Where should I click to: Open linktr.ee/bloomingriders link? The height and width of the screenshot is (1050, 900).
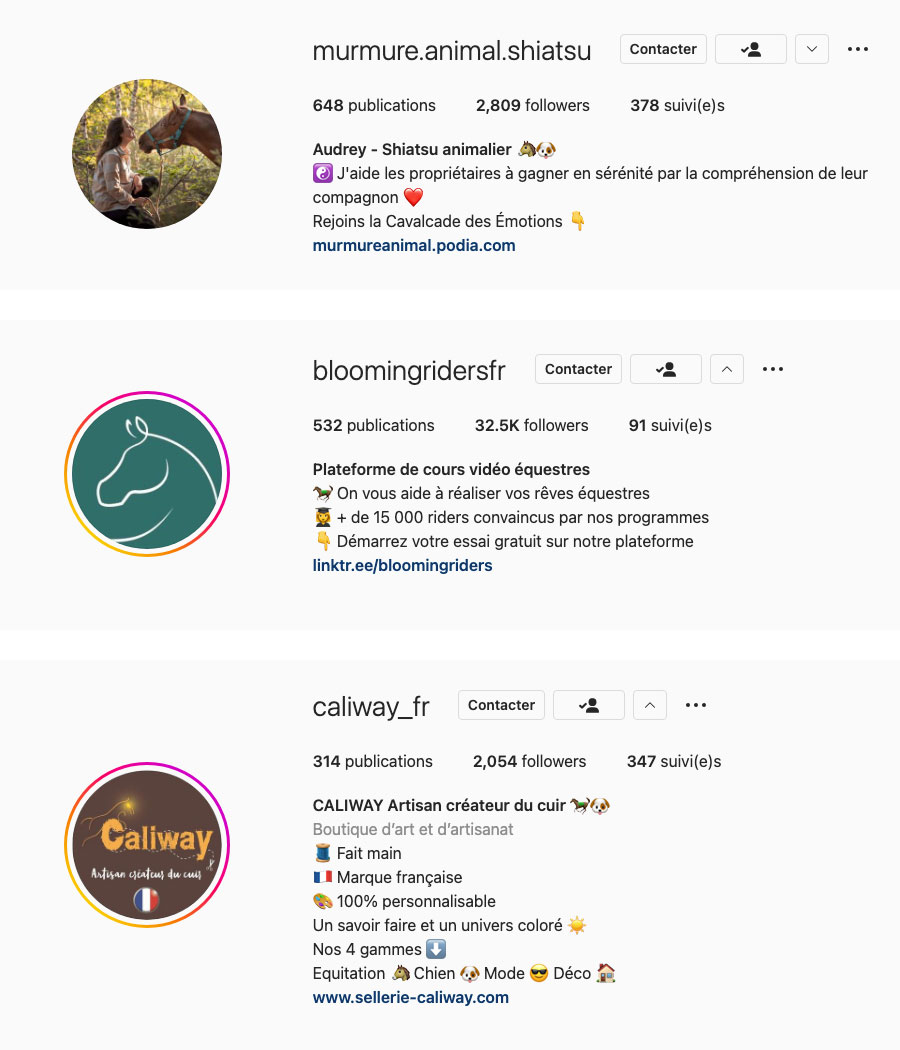pyautogui.click(x=402, y=566)
